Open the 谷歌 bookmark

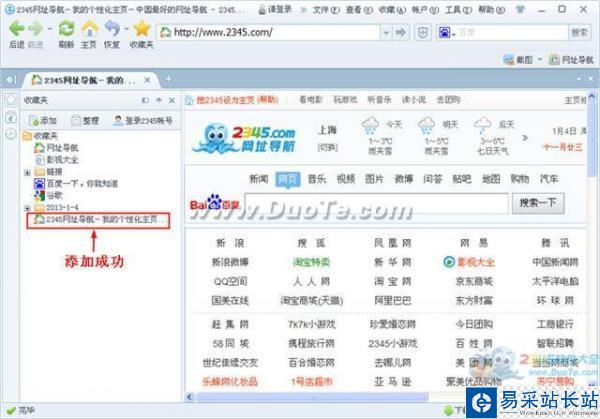click(48, 196)
